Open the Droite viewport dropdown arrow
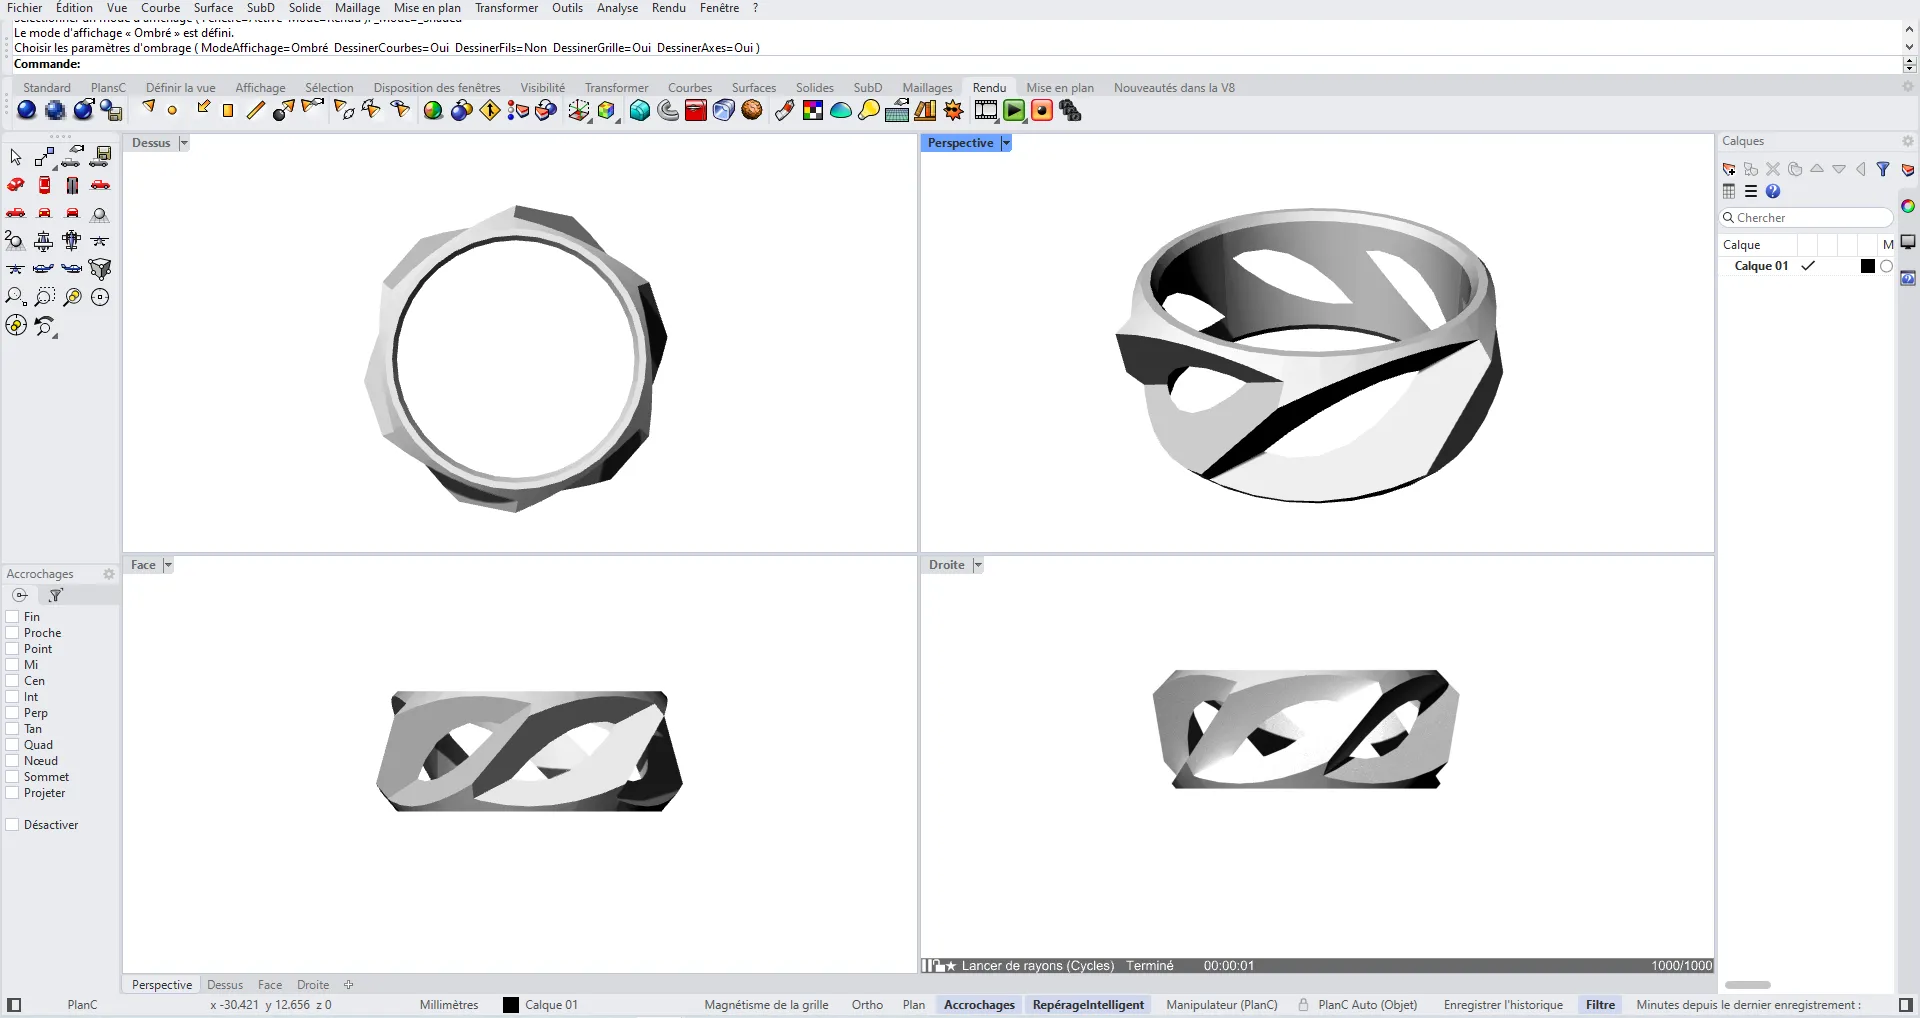This screenshot has height=1018, width=1920. pos(978,565)
